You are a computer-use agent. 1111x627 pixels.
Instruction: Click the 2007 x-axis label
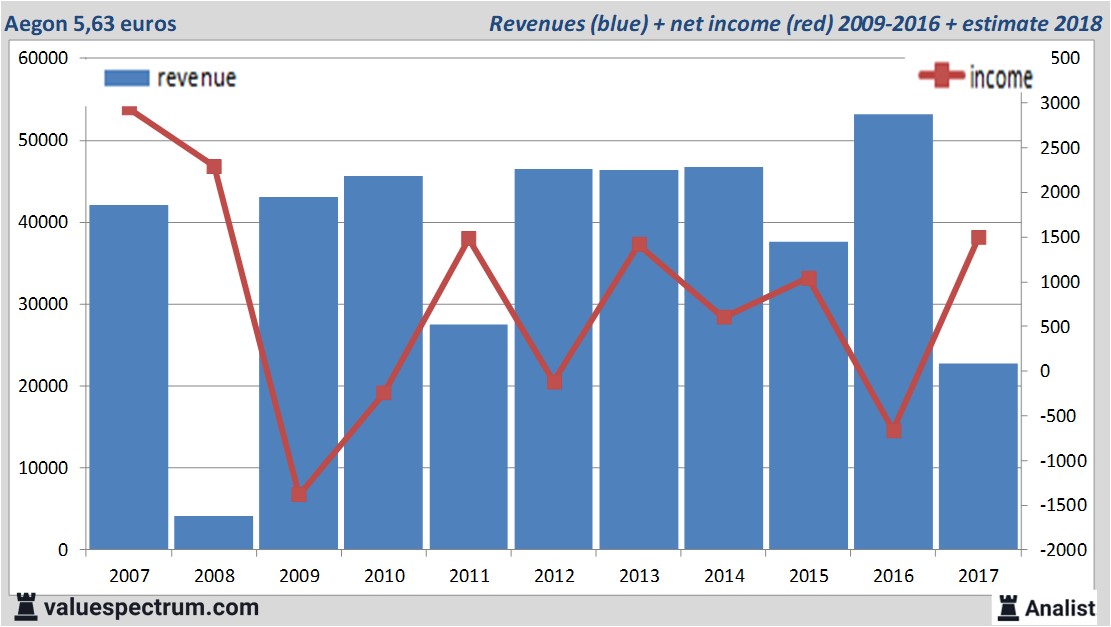129,576
